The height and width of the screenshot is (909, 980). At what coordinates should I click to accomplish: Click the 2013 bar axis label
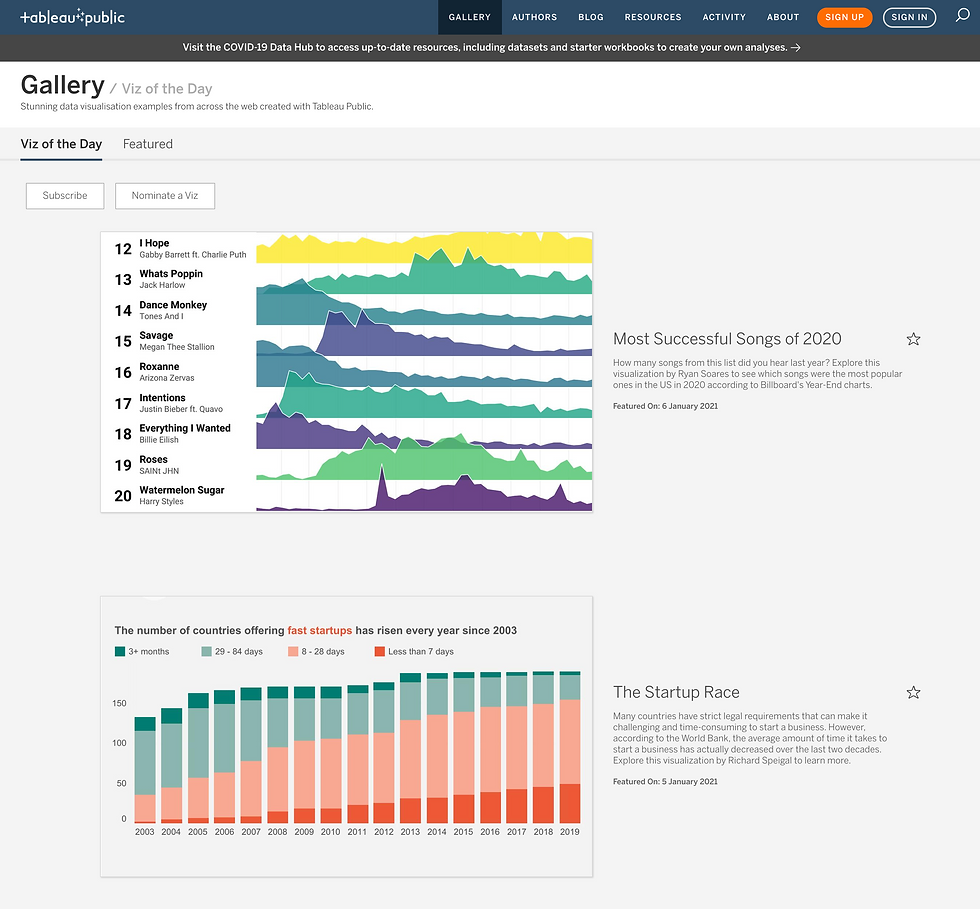(410, 832)
